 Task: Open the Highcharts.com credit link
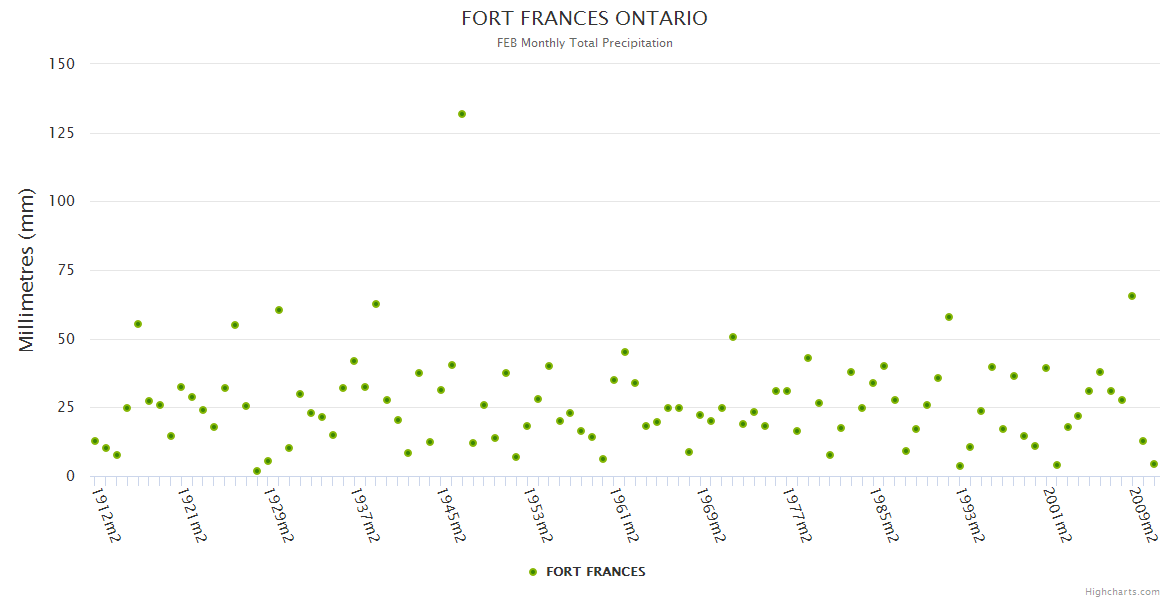pos(1122,591)
